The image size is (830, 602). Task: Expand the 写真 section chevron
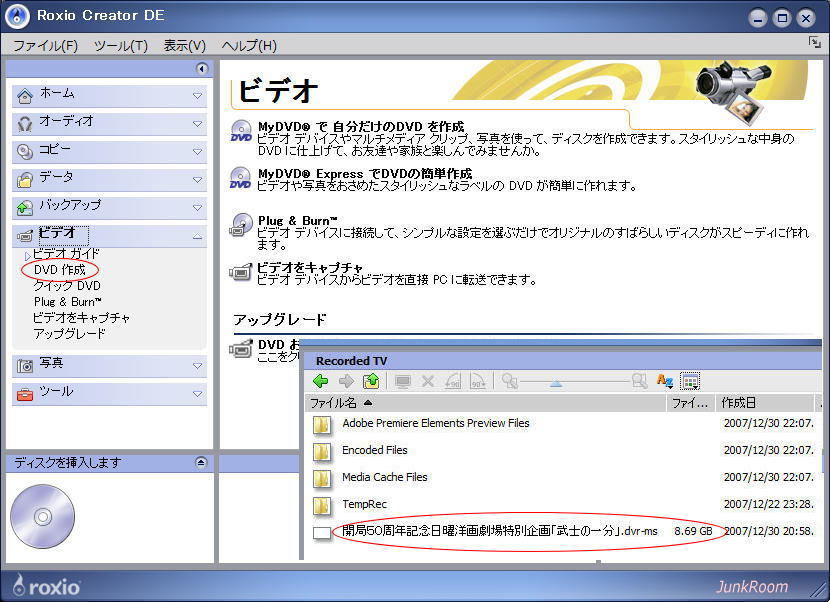tap(197, 366)
